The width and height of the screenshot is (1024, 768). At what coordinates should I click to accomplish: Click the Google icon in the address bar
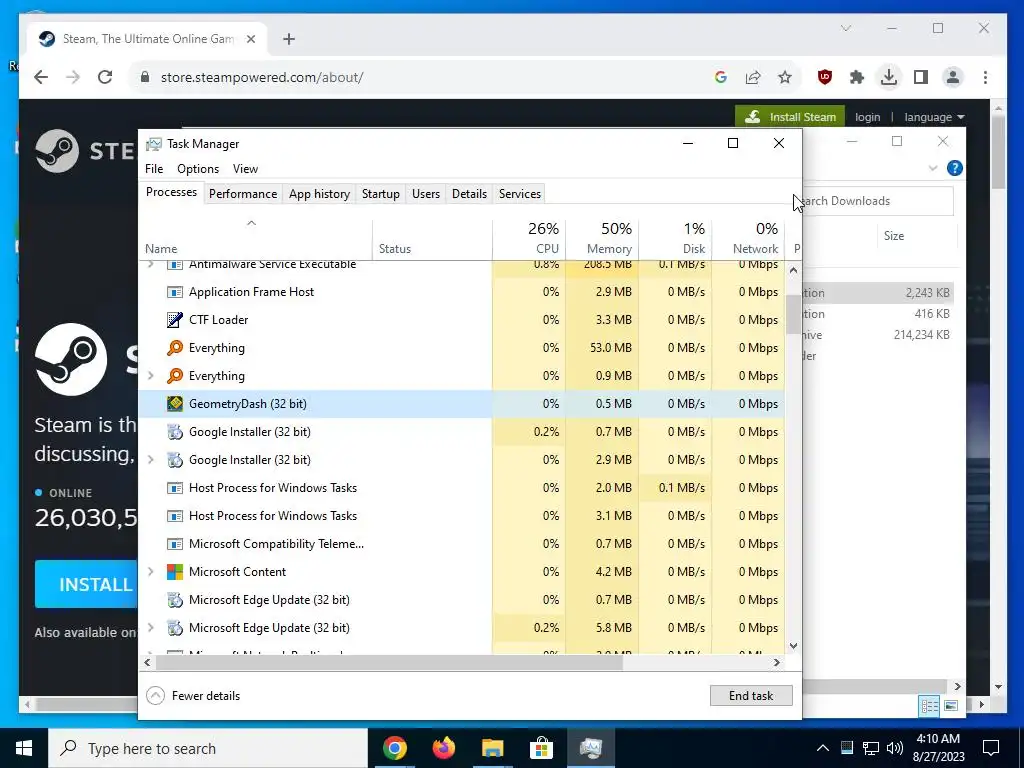[x=721, y=77]
